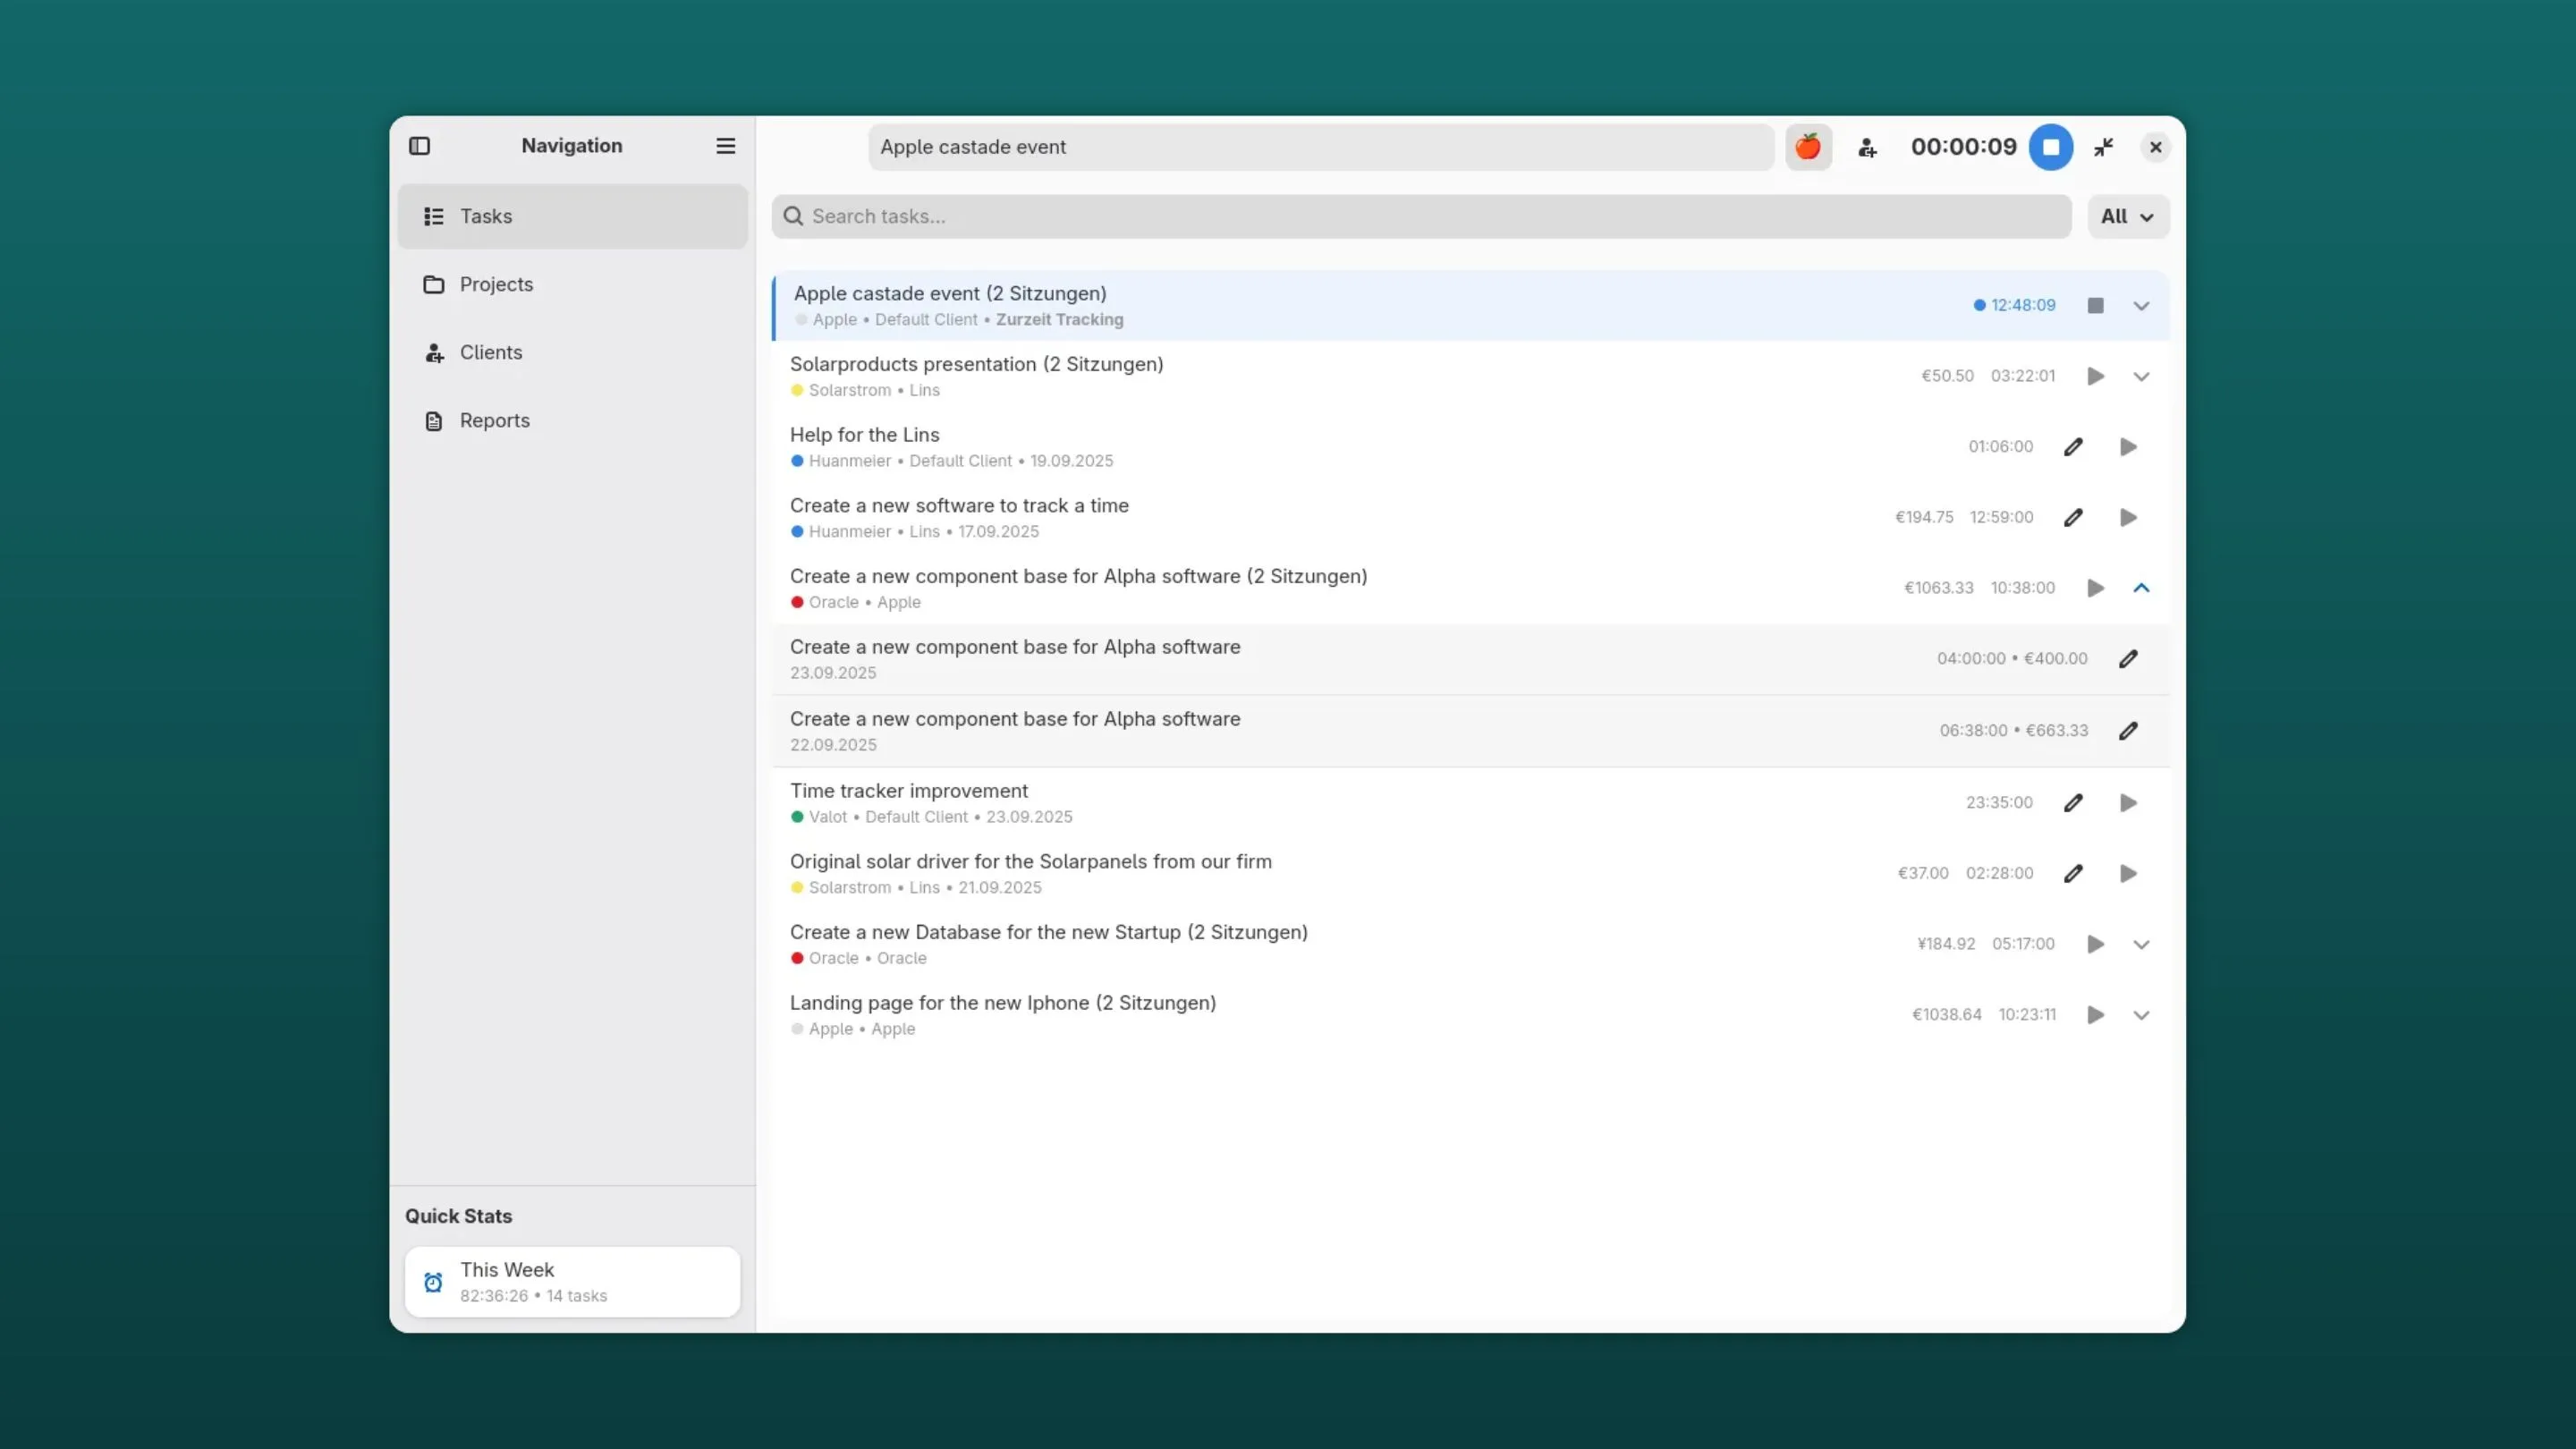This screenshot has width=2576, height=1449.
Task: Open the Navigation hamburger menu
Action: pos(726,146)
